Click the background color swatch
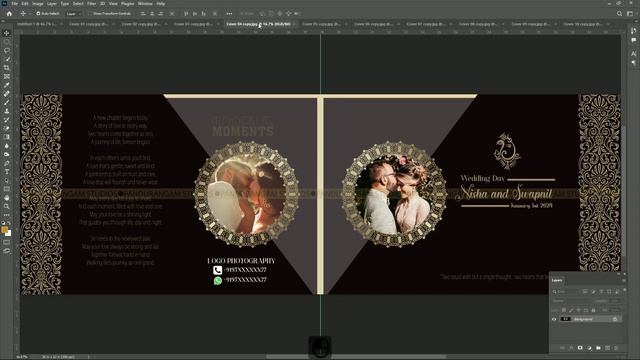 click(x=9, y=233)
